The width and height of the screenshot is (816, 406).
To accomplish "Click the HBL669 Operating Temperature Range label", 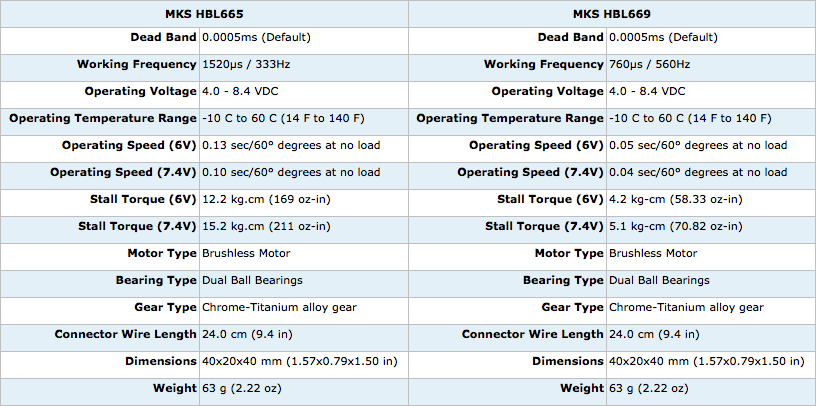I will click(x=510, y=119).
